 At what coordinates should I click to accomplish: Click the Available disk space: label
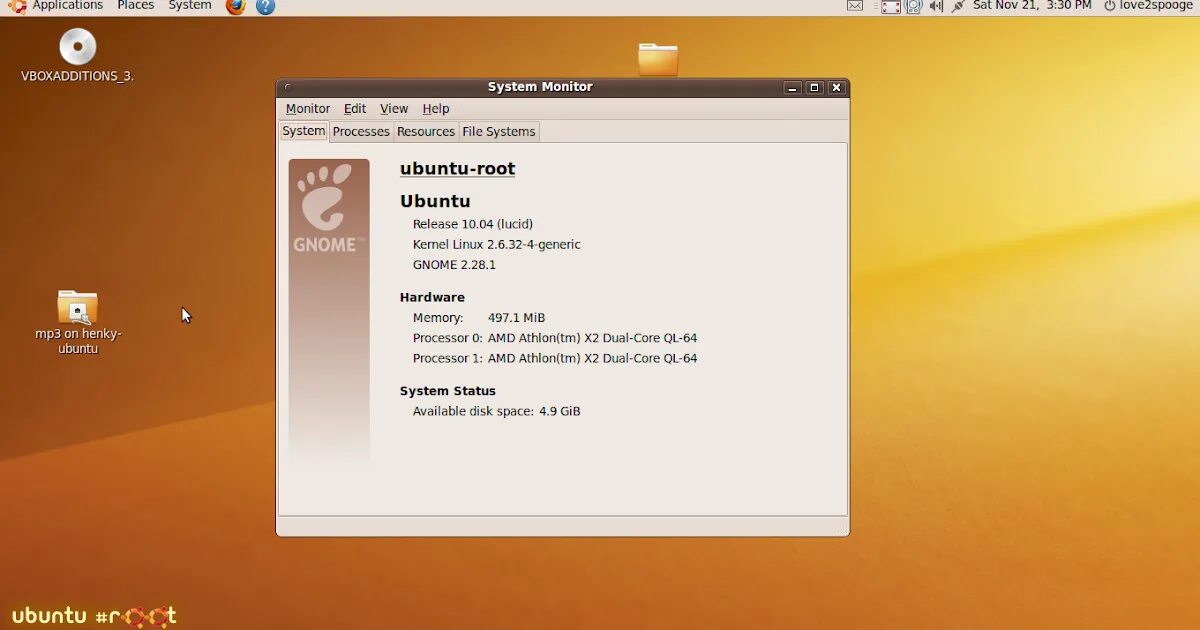pyautogui.click(x=473, y=411)
